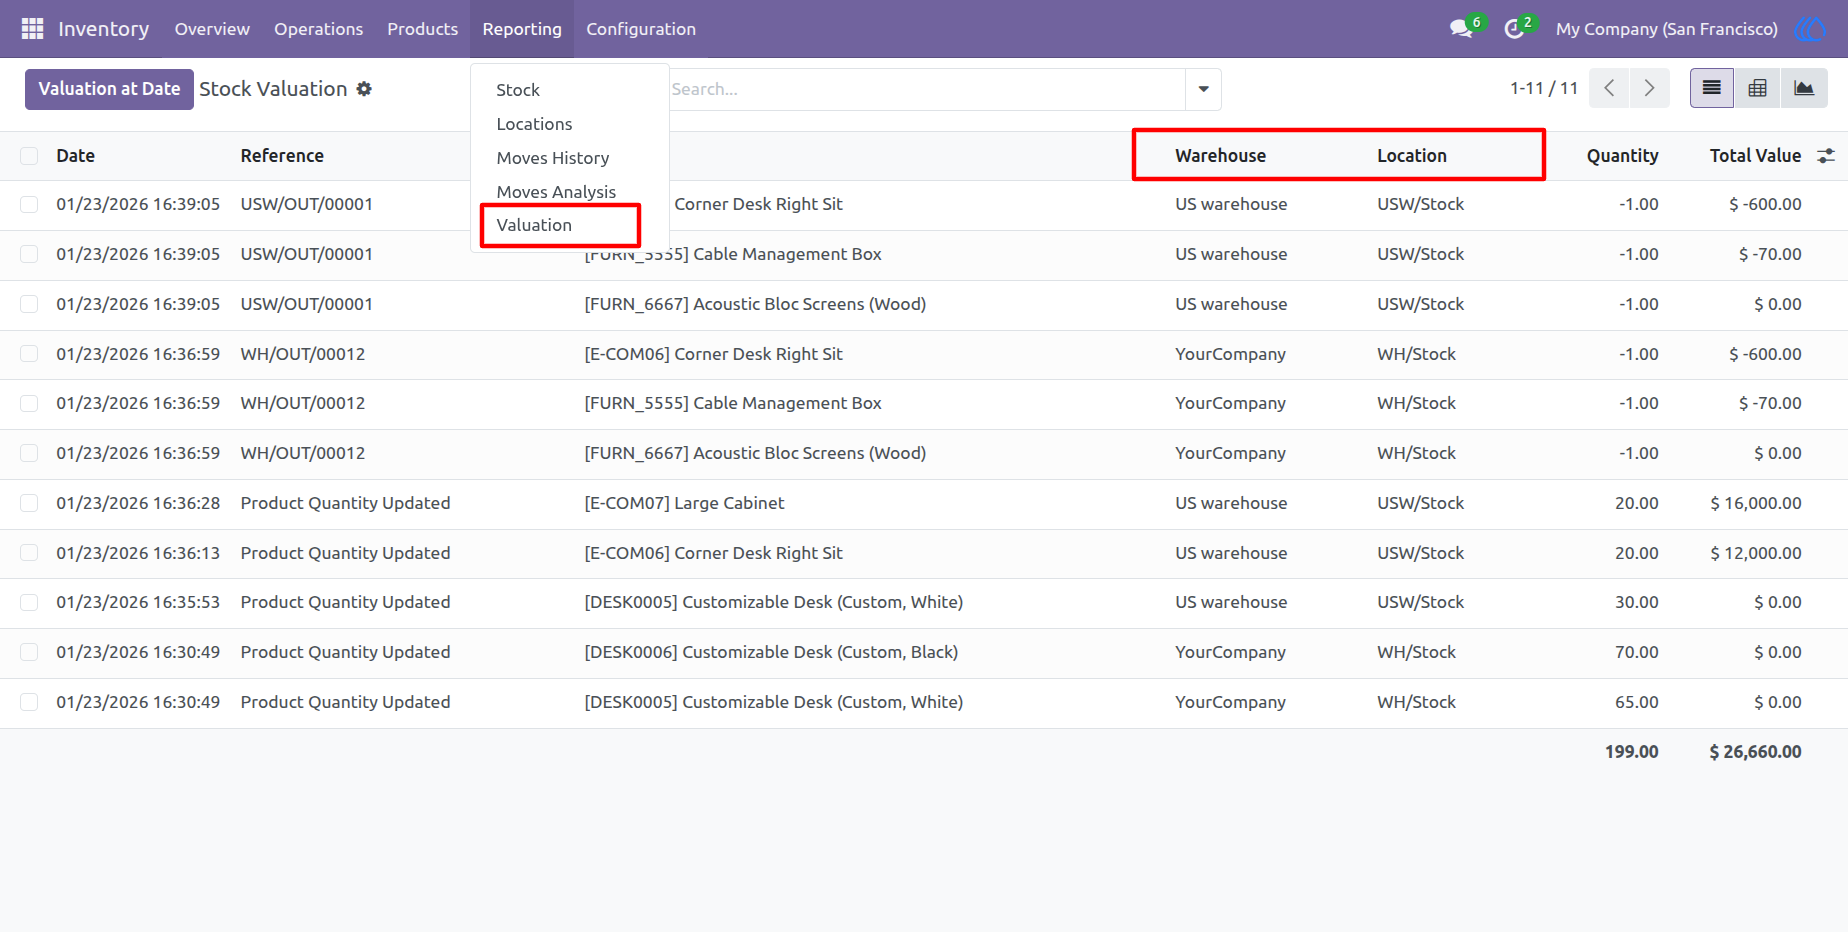This screenshot has width=1848, height=932.
Task: Check the first USW/OUT/00001 row checkbox
Action: 29,204
